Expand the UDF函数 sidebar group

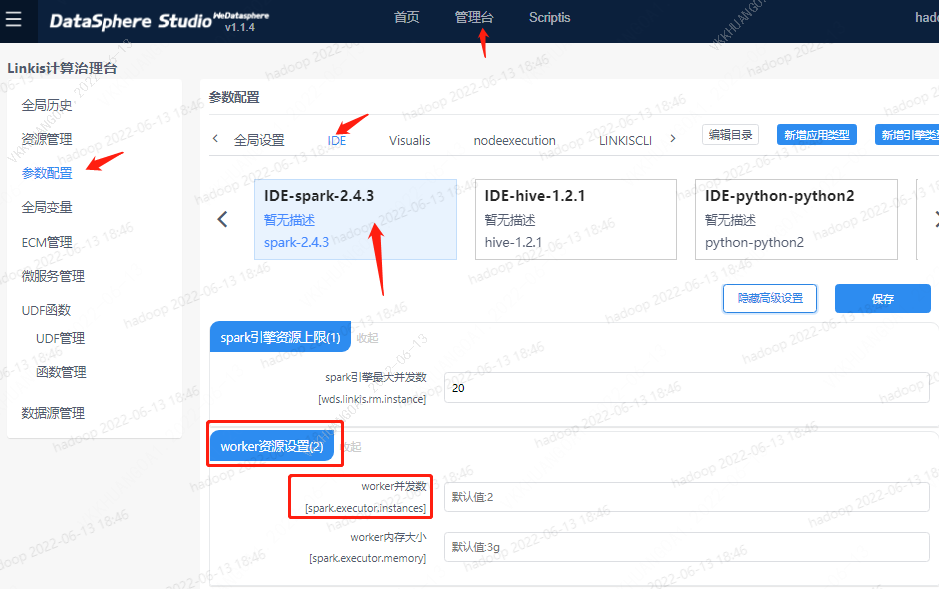(46, 310)
